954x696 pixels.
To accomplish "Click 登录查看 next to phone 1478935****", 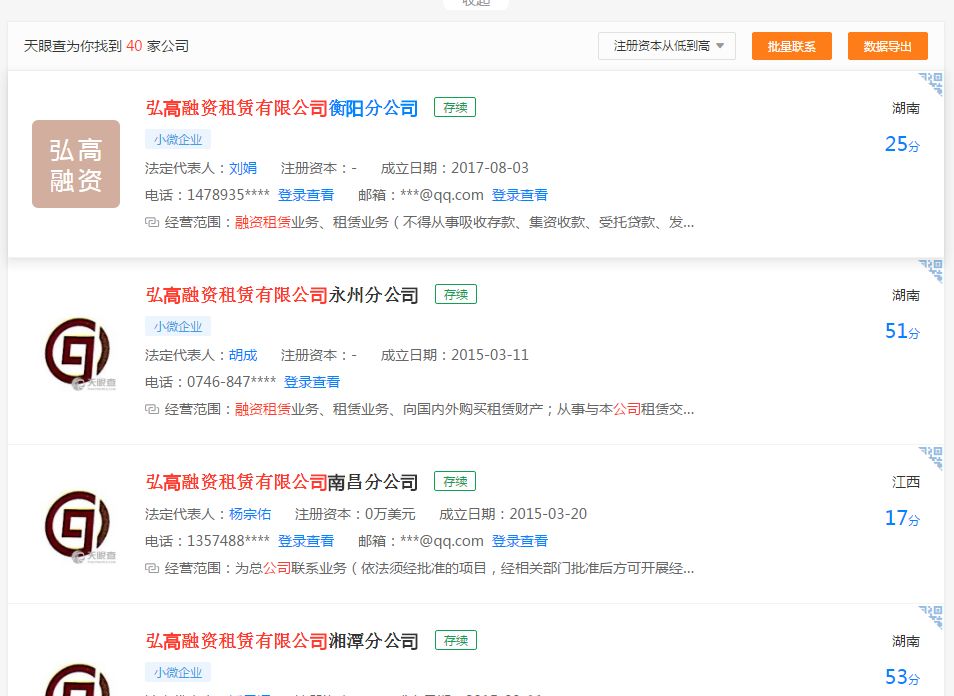I will (x=306, y=195).
